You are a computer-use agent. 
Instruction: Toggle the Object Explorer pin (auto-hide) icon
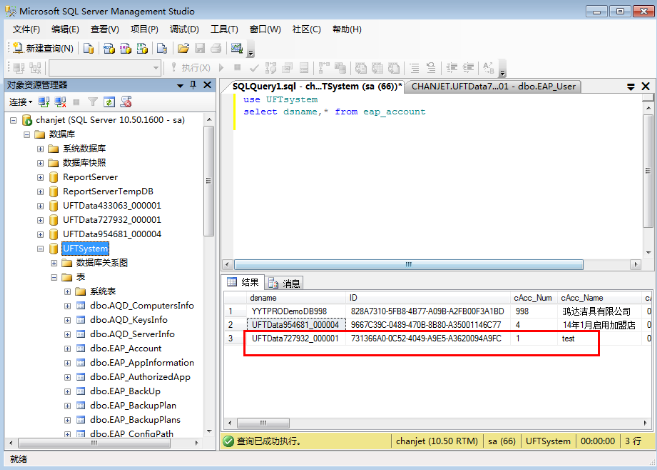[x=193, y=85]
